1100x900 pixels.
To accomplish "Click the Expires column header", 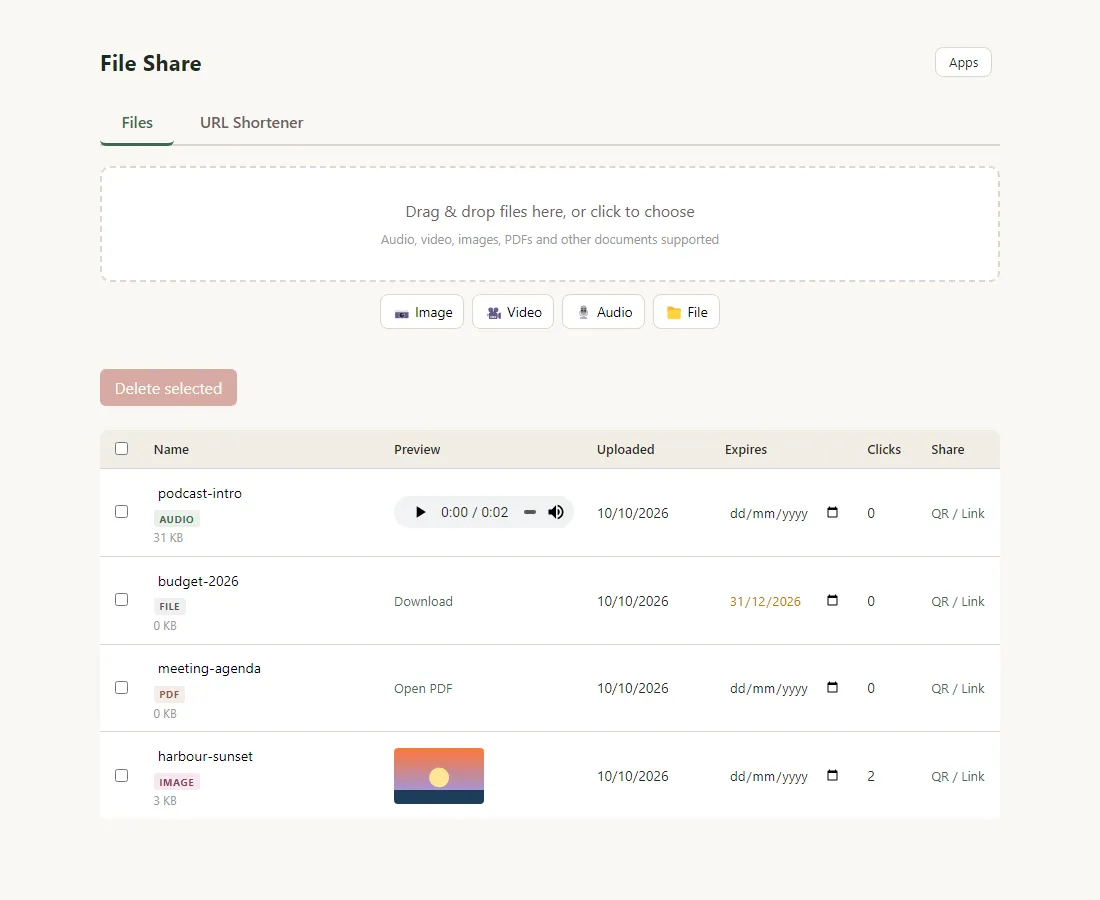I will point(746,450).
